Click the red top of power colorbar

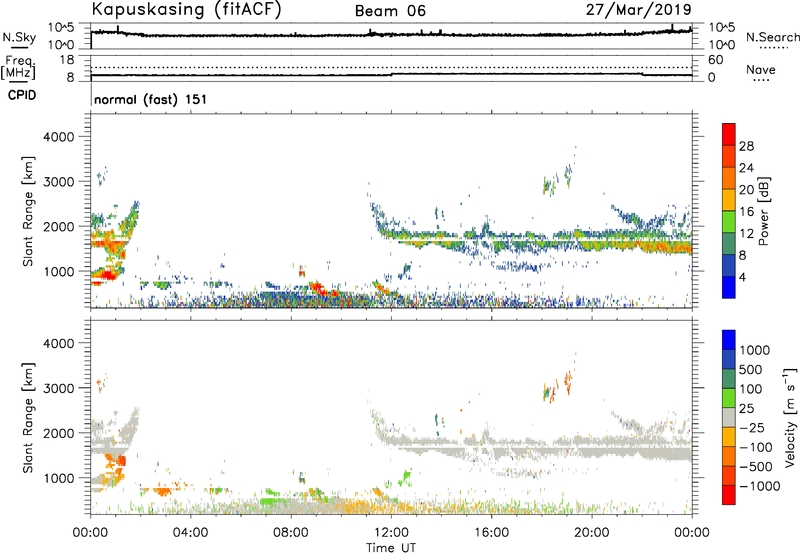click(729, 133)
